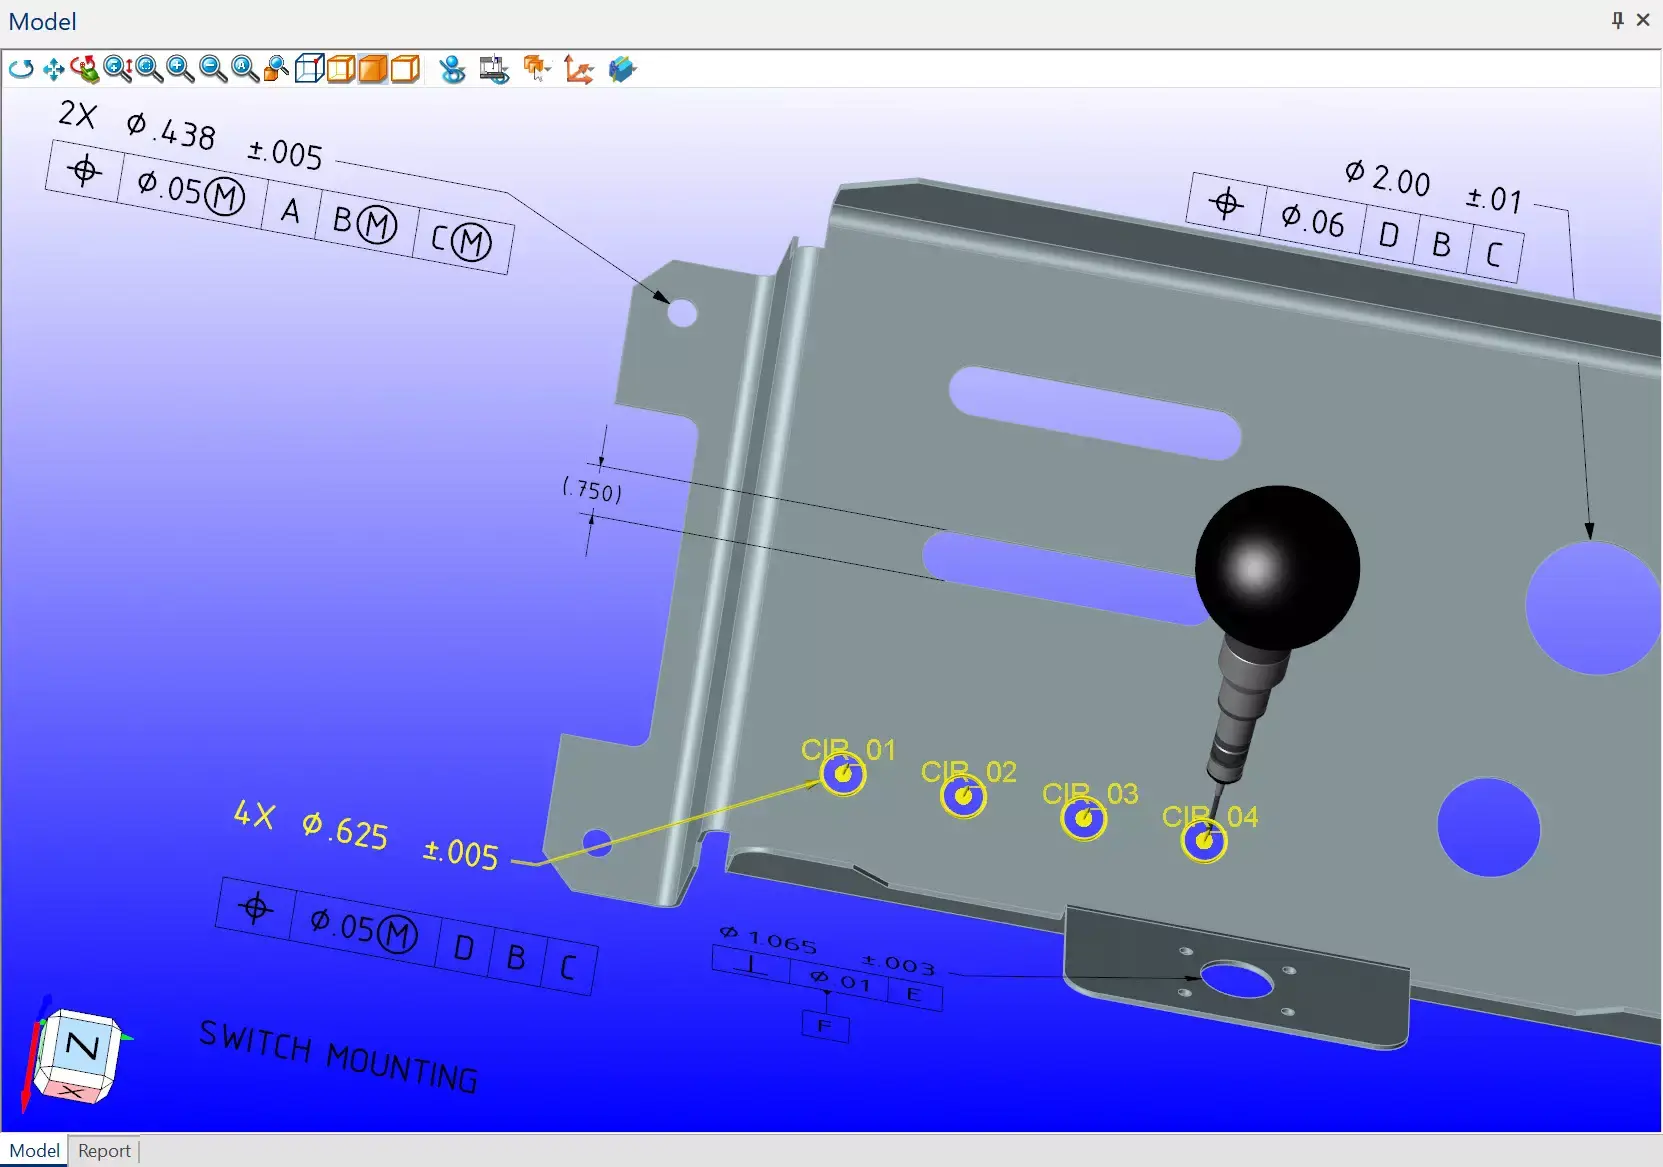
Task: Open the probe visibility dropdown
Action: 453,69
